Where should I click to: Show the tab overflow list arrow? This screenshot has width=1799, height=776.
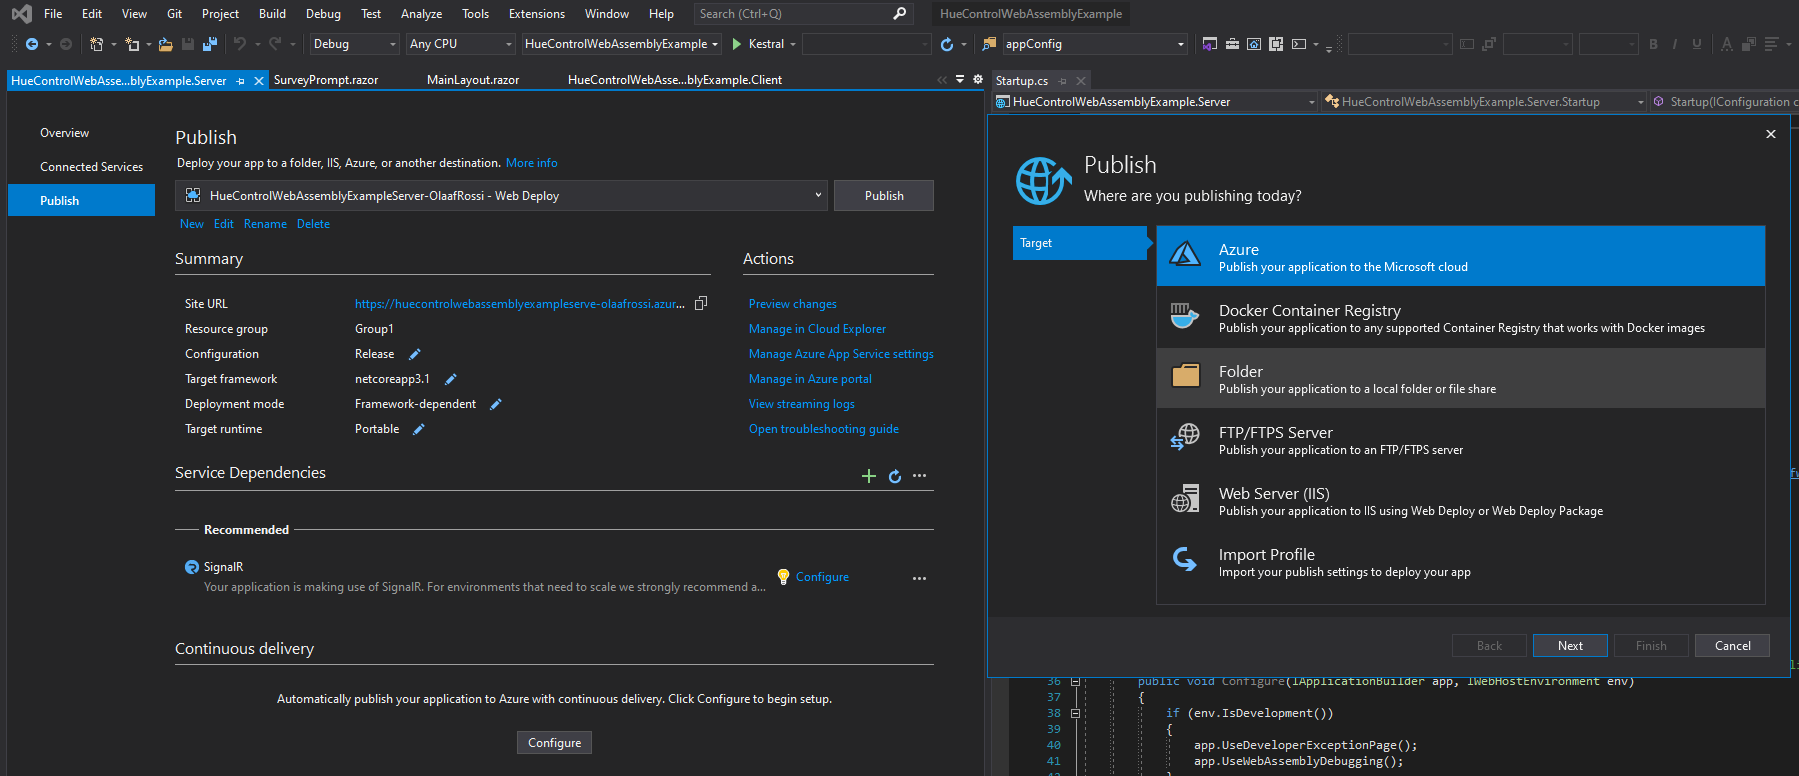point(960,79)
